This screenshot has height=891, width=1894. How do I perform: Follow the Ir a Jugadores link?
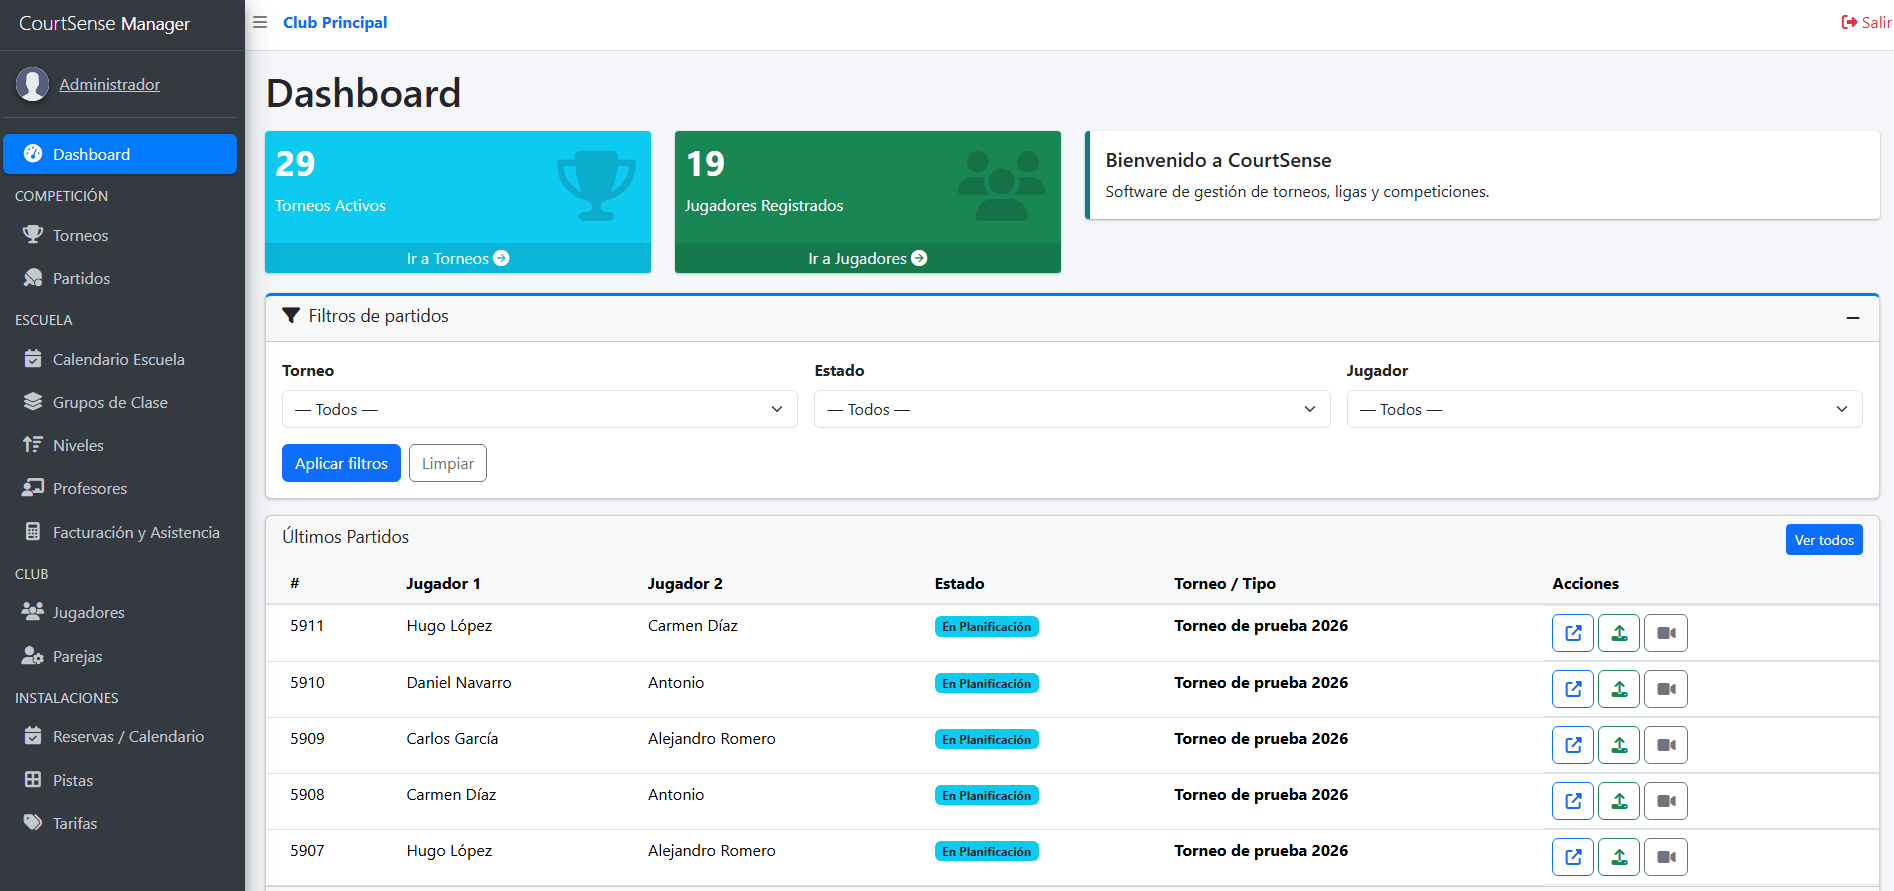pos(868,258)
